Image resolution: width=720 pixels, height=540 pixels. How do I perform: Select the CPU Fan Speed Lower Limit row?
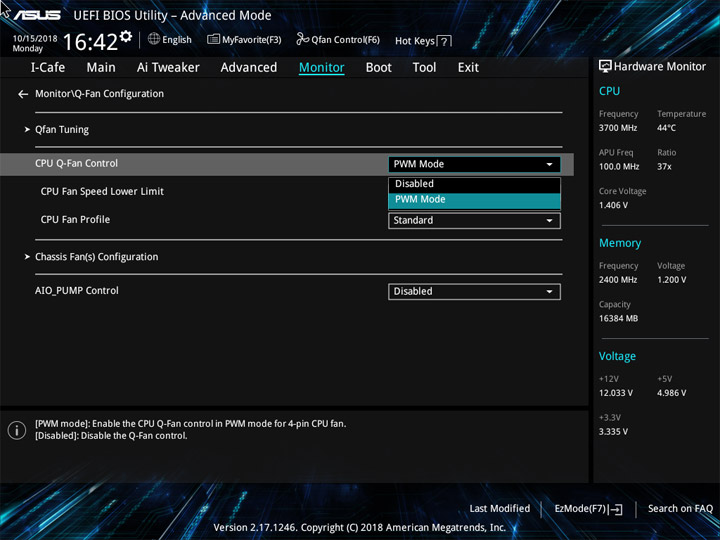(x=102, y=191)
